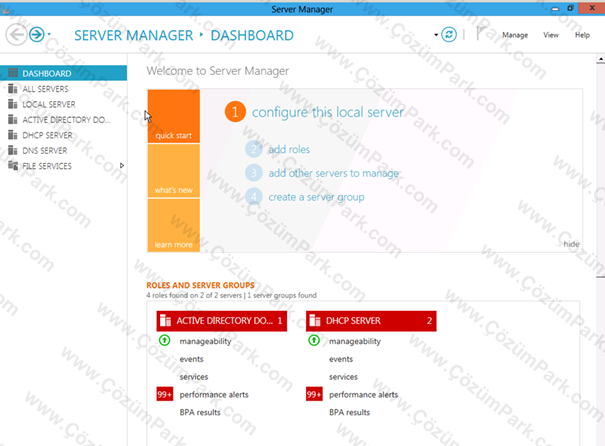Expand the File Services submenu arrow
The height and width of the screenshot is (446, 605).
click(122, 166)
